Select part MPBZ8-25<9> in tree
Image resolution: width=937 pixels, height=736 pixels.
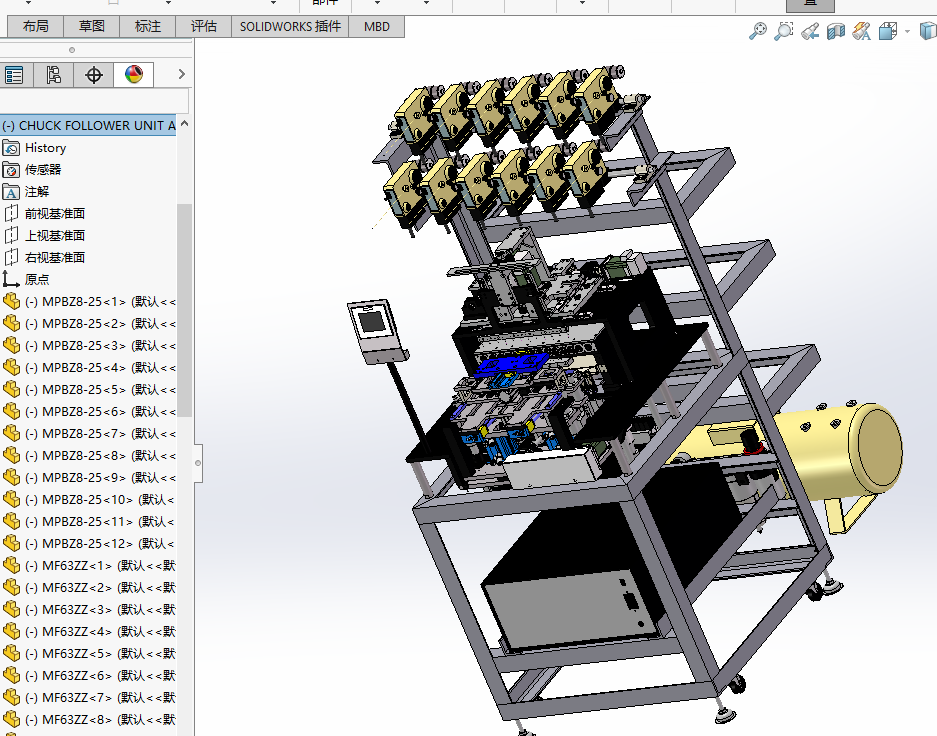tap(88, 477)
